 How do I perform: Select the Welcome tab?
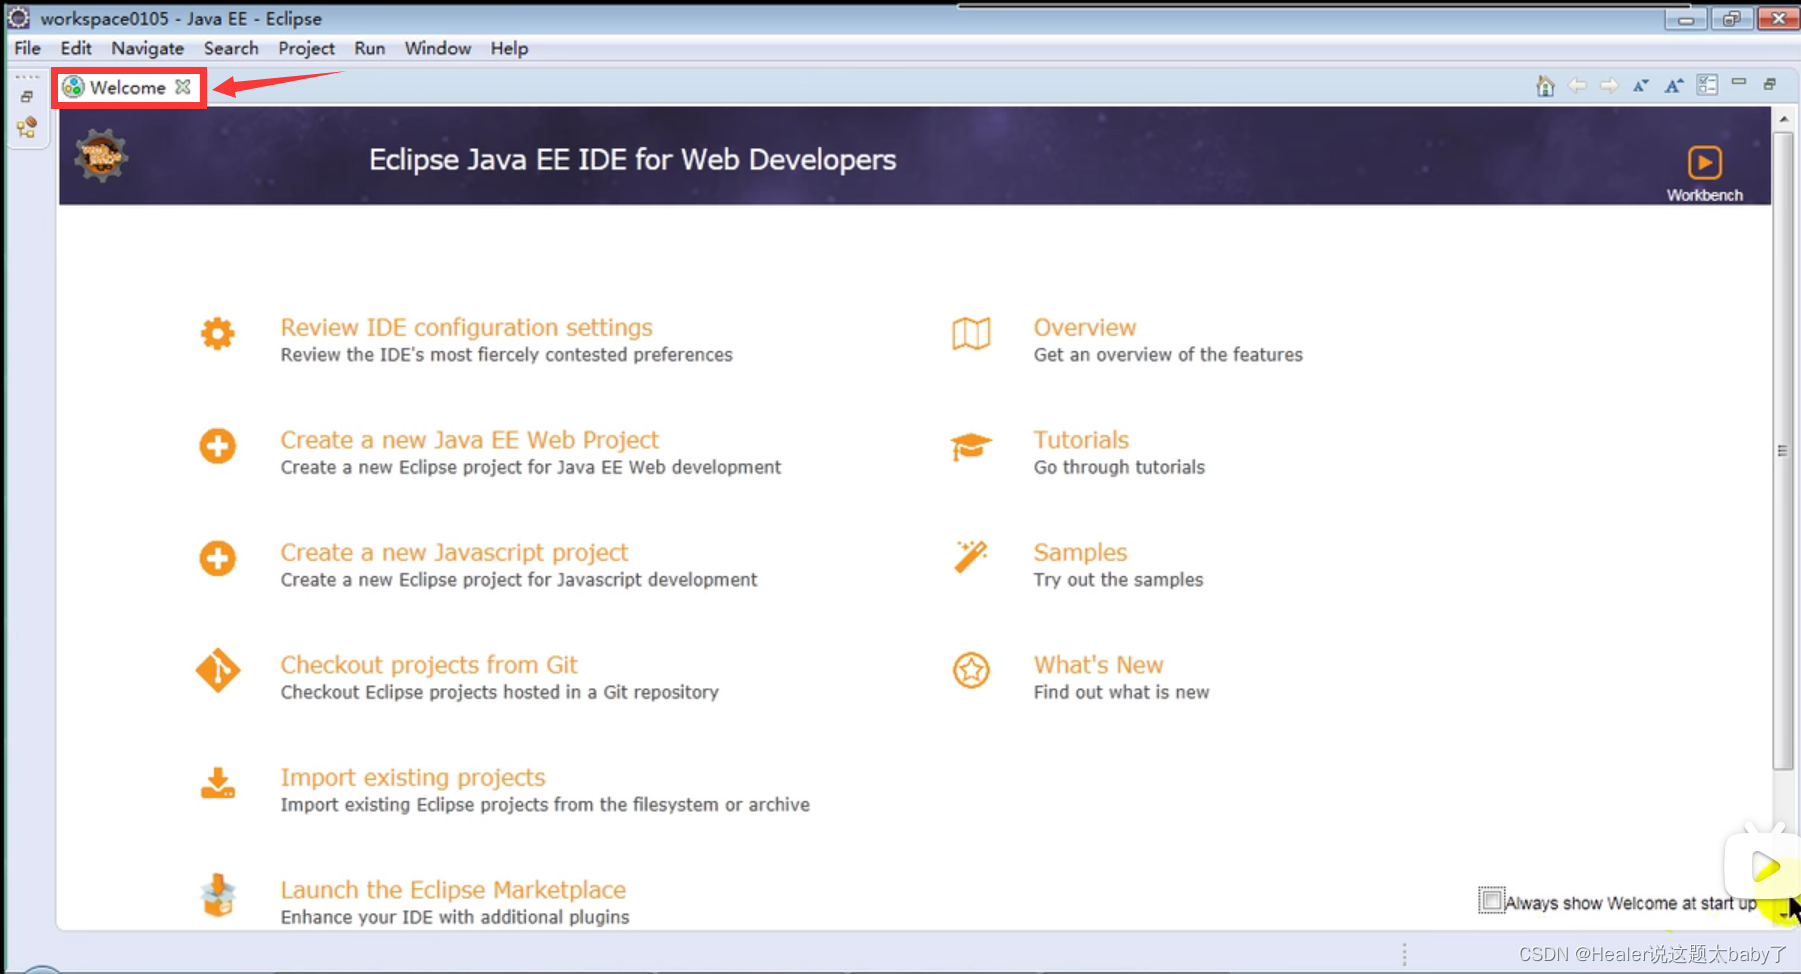coord(127,87)
